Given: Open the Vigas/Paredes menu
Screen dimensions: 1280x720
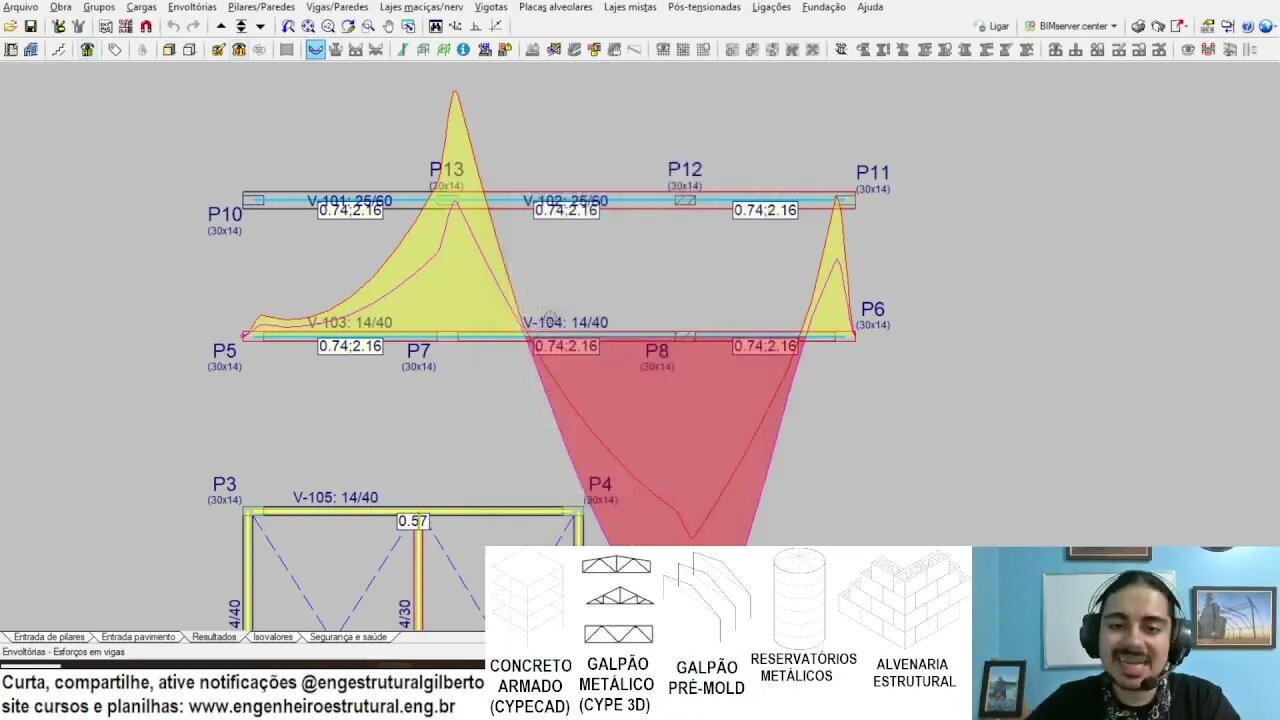Looking at the screenshot, I should pyautogui.click(x=337, y=7).
